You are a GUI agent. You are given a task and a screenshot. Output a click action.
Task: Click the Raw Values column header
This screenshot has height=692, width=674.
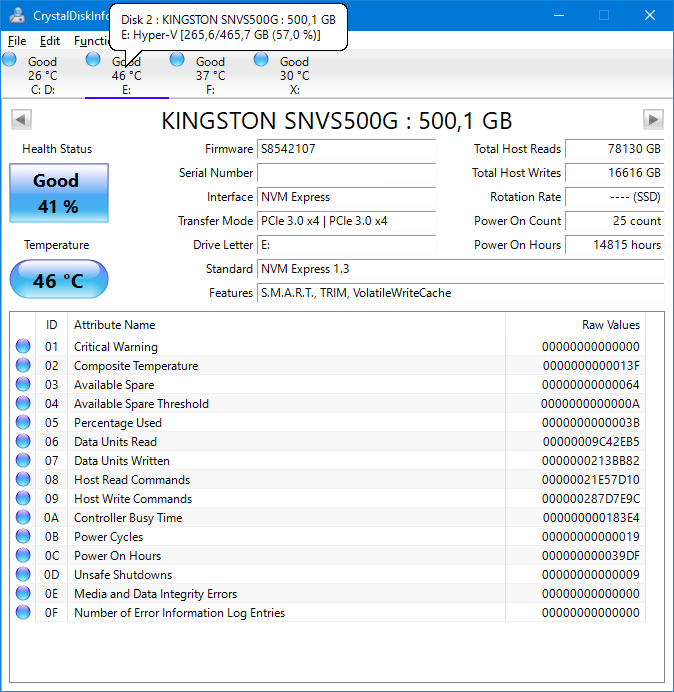click(x=575, y=325)
